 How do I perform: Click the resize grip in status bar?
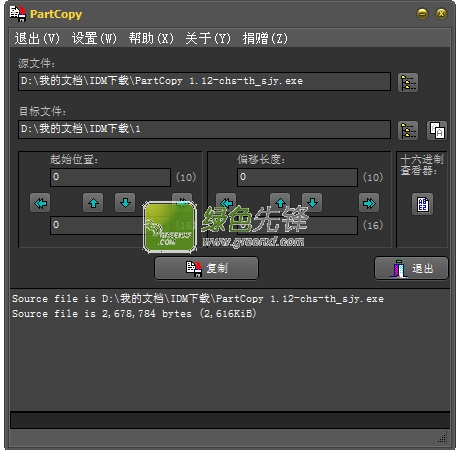click(442, 439)
